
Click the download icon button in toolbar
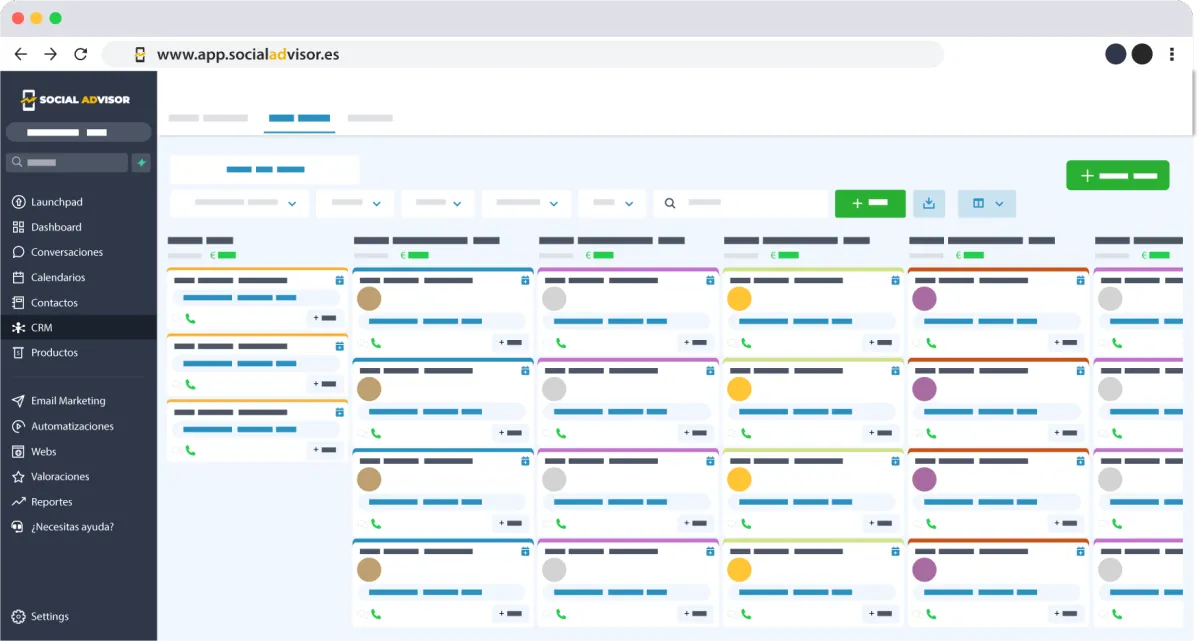click(x=929, y=204)
